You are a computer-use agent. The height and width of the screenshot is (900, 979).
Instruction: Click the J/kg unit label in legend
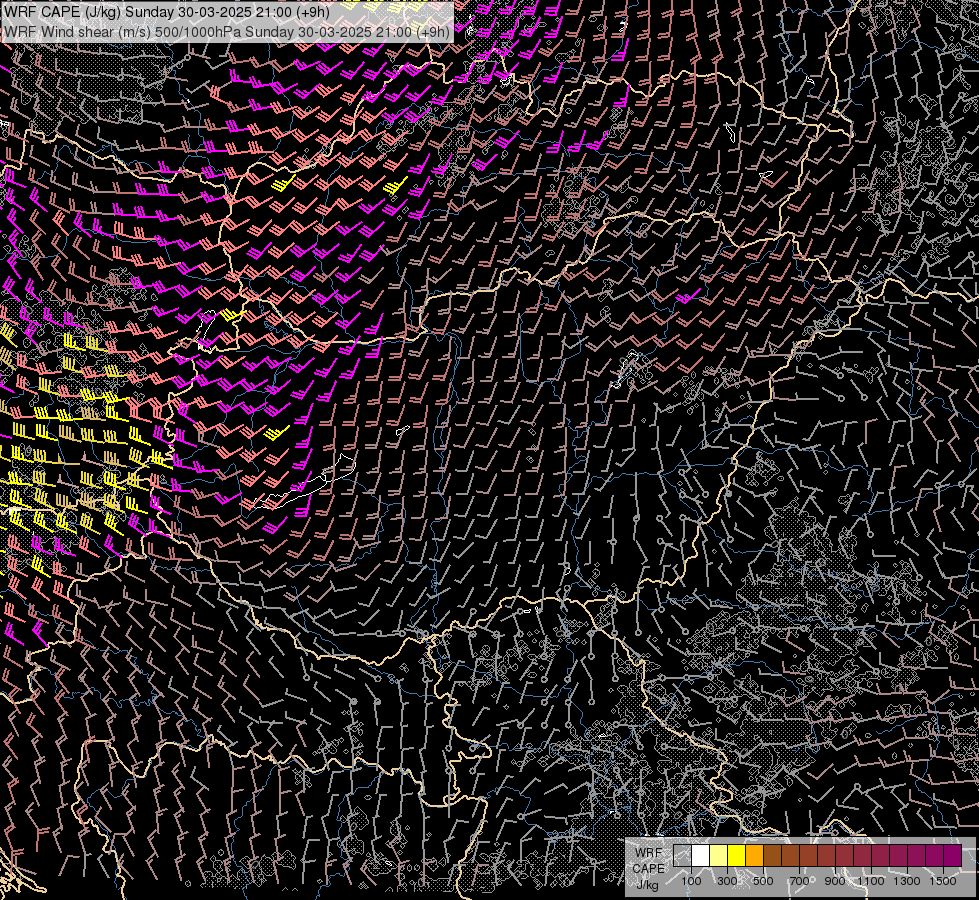coord(647,885)
